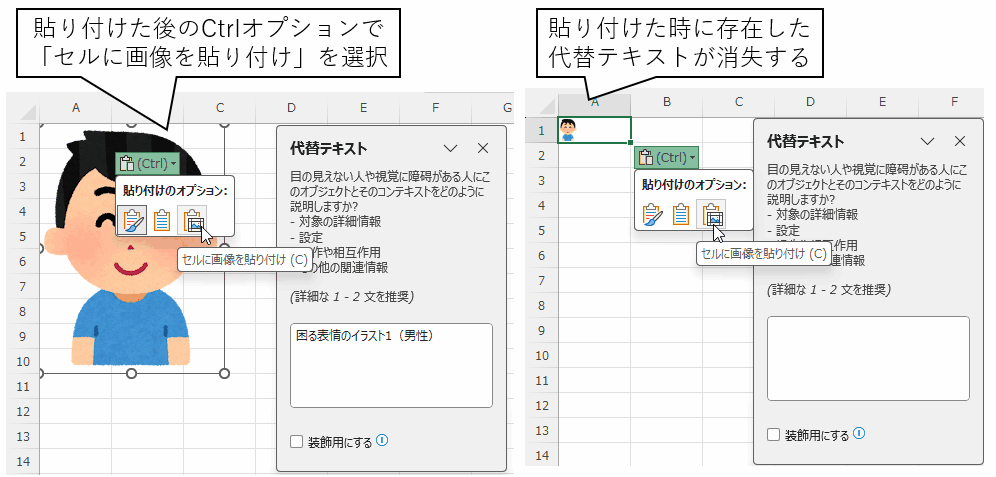Click 代替テキスト pane title in left sheet

click(328, 149)
